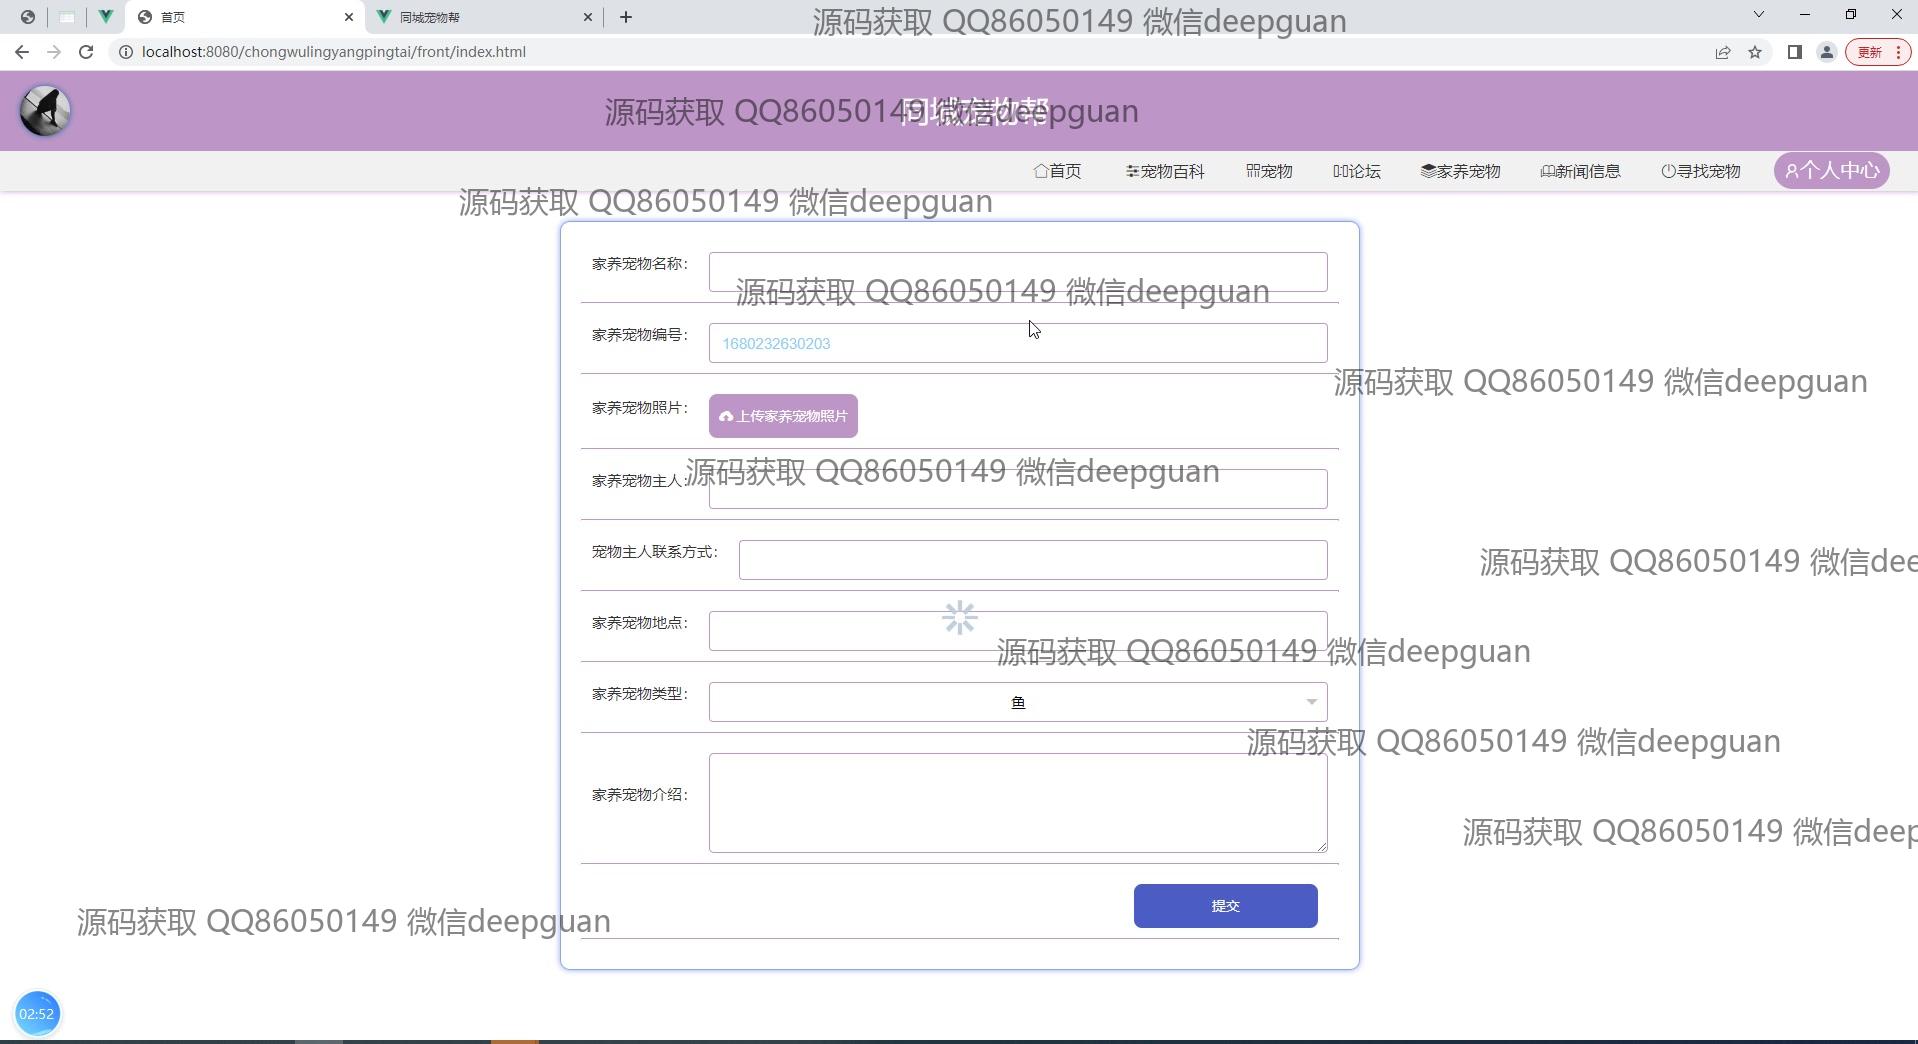
Task: Bookmark this page with the star icon
Action: 1755,52
